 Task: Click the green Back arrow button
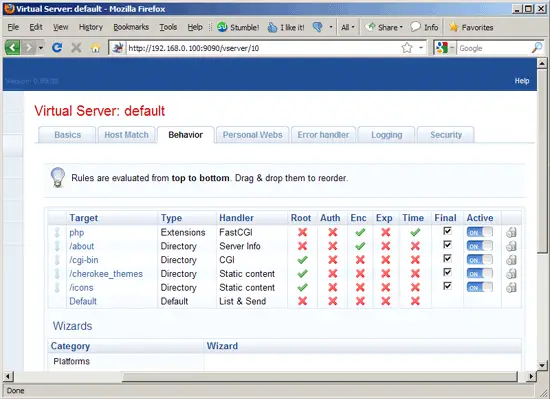pyautogui.click(x=12, y=47)
